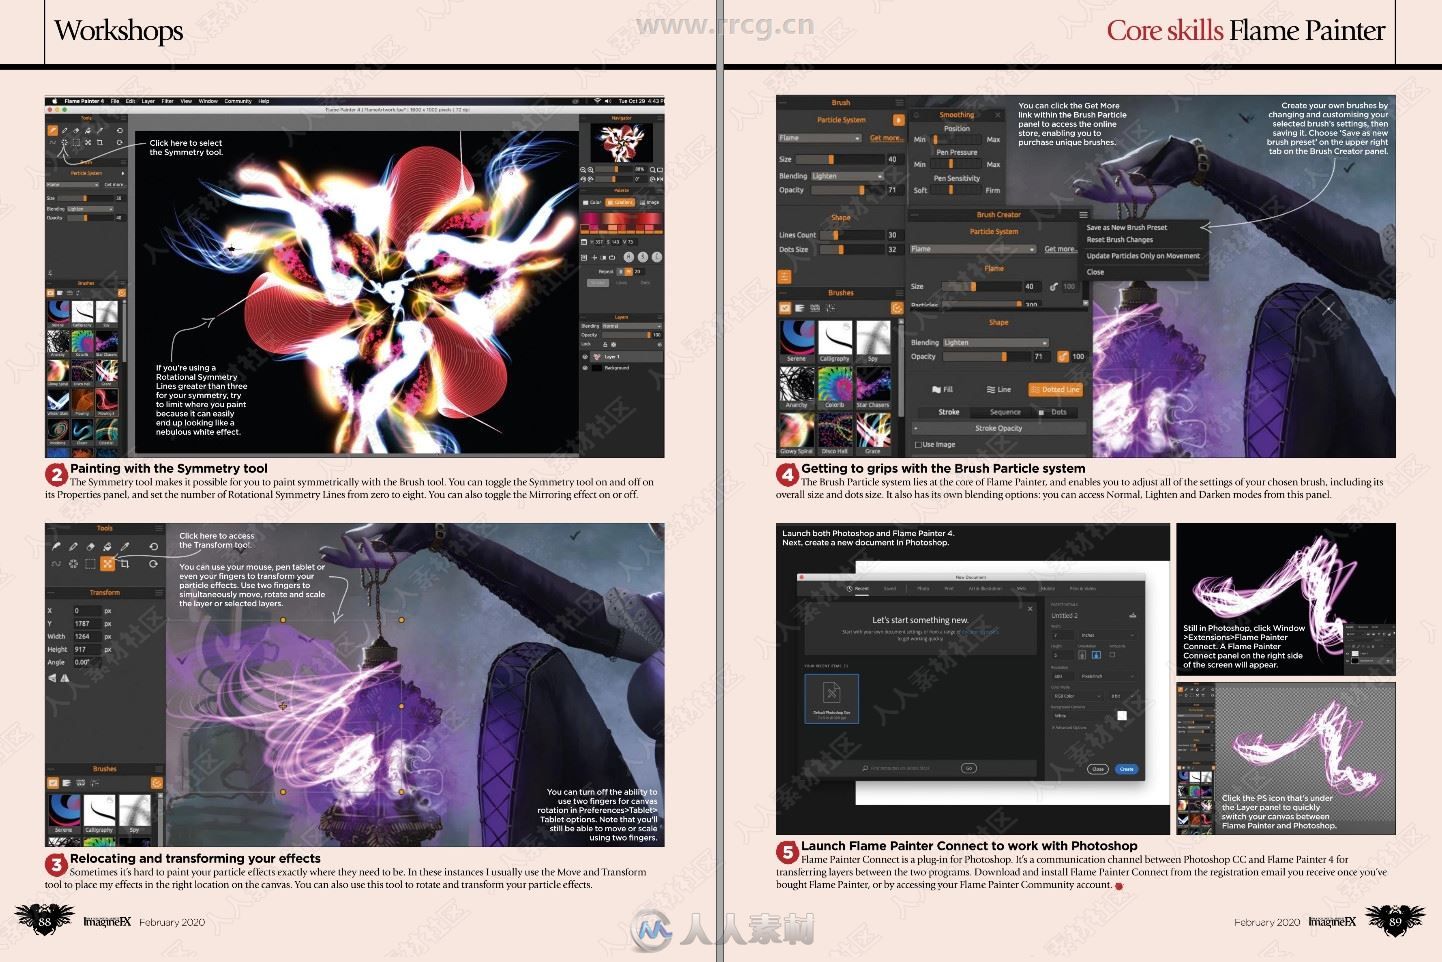Expand the Stroke Opacity section in Brush Creator
Viewport: 1442px width, 962px height.
coord(999,428)
